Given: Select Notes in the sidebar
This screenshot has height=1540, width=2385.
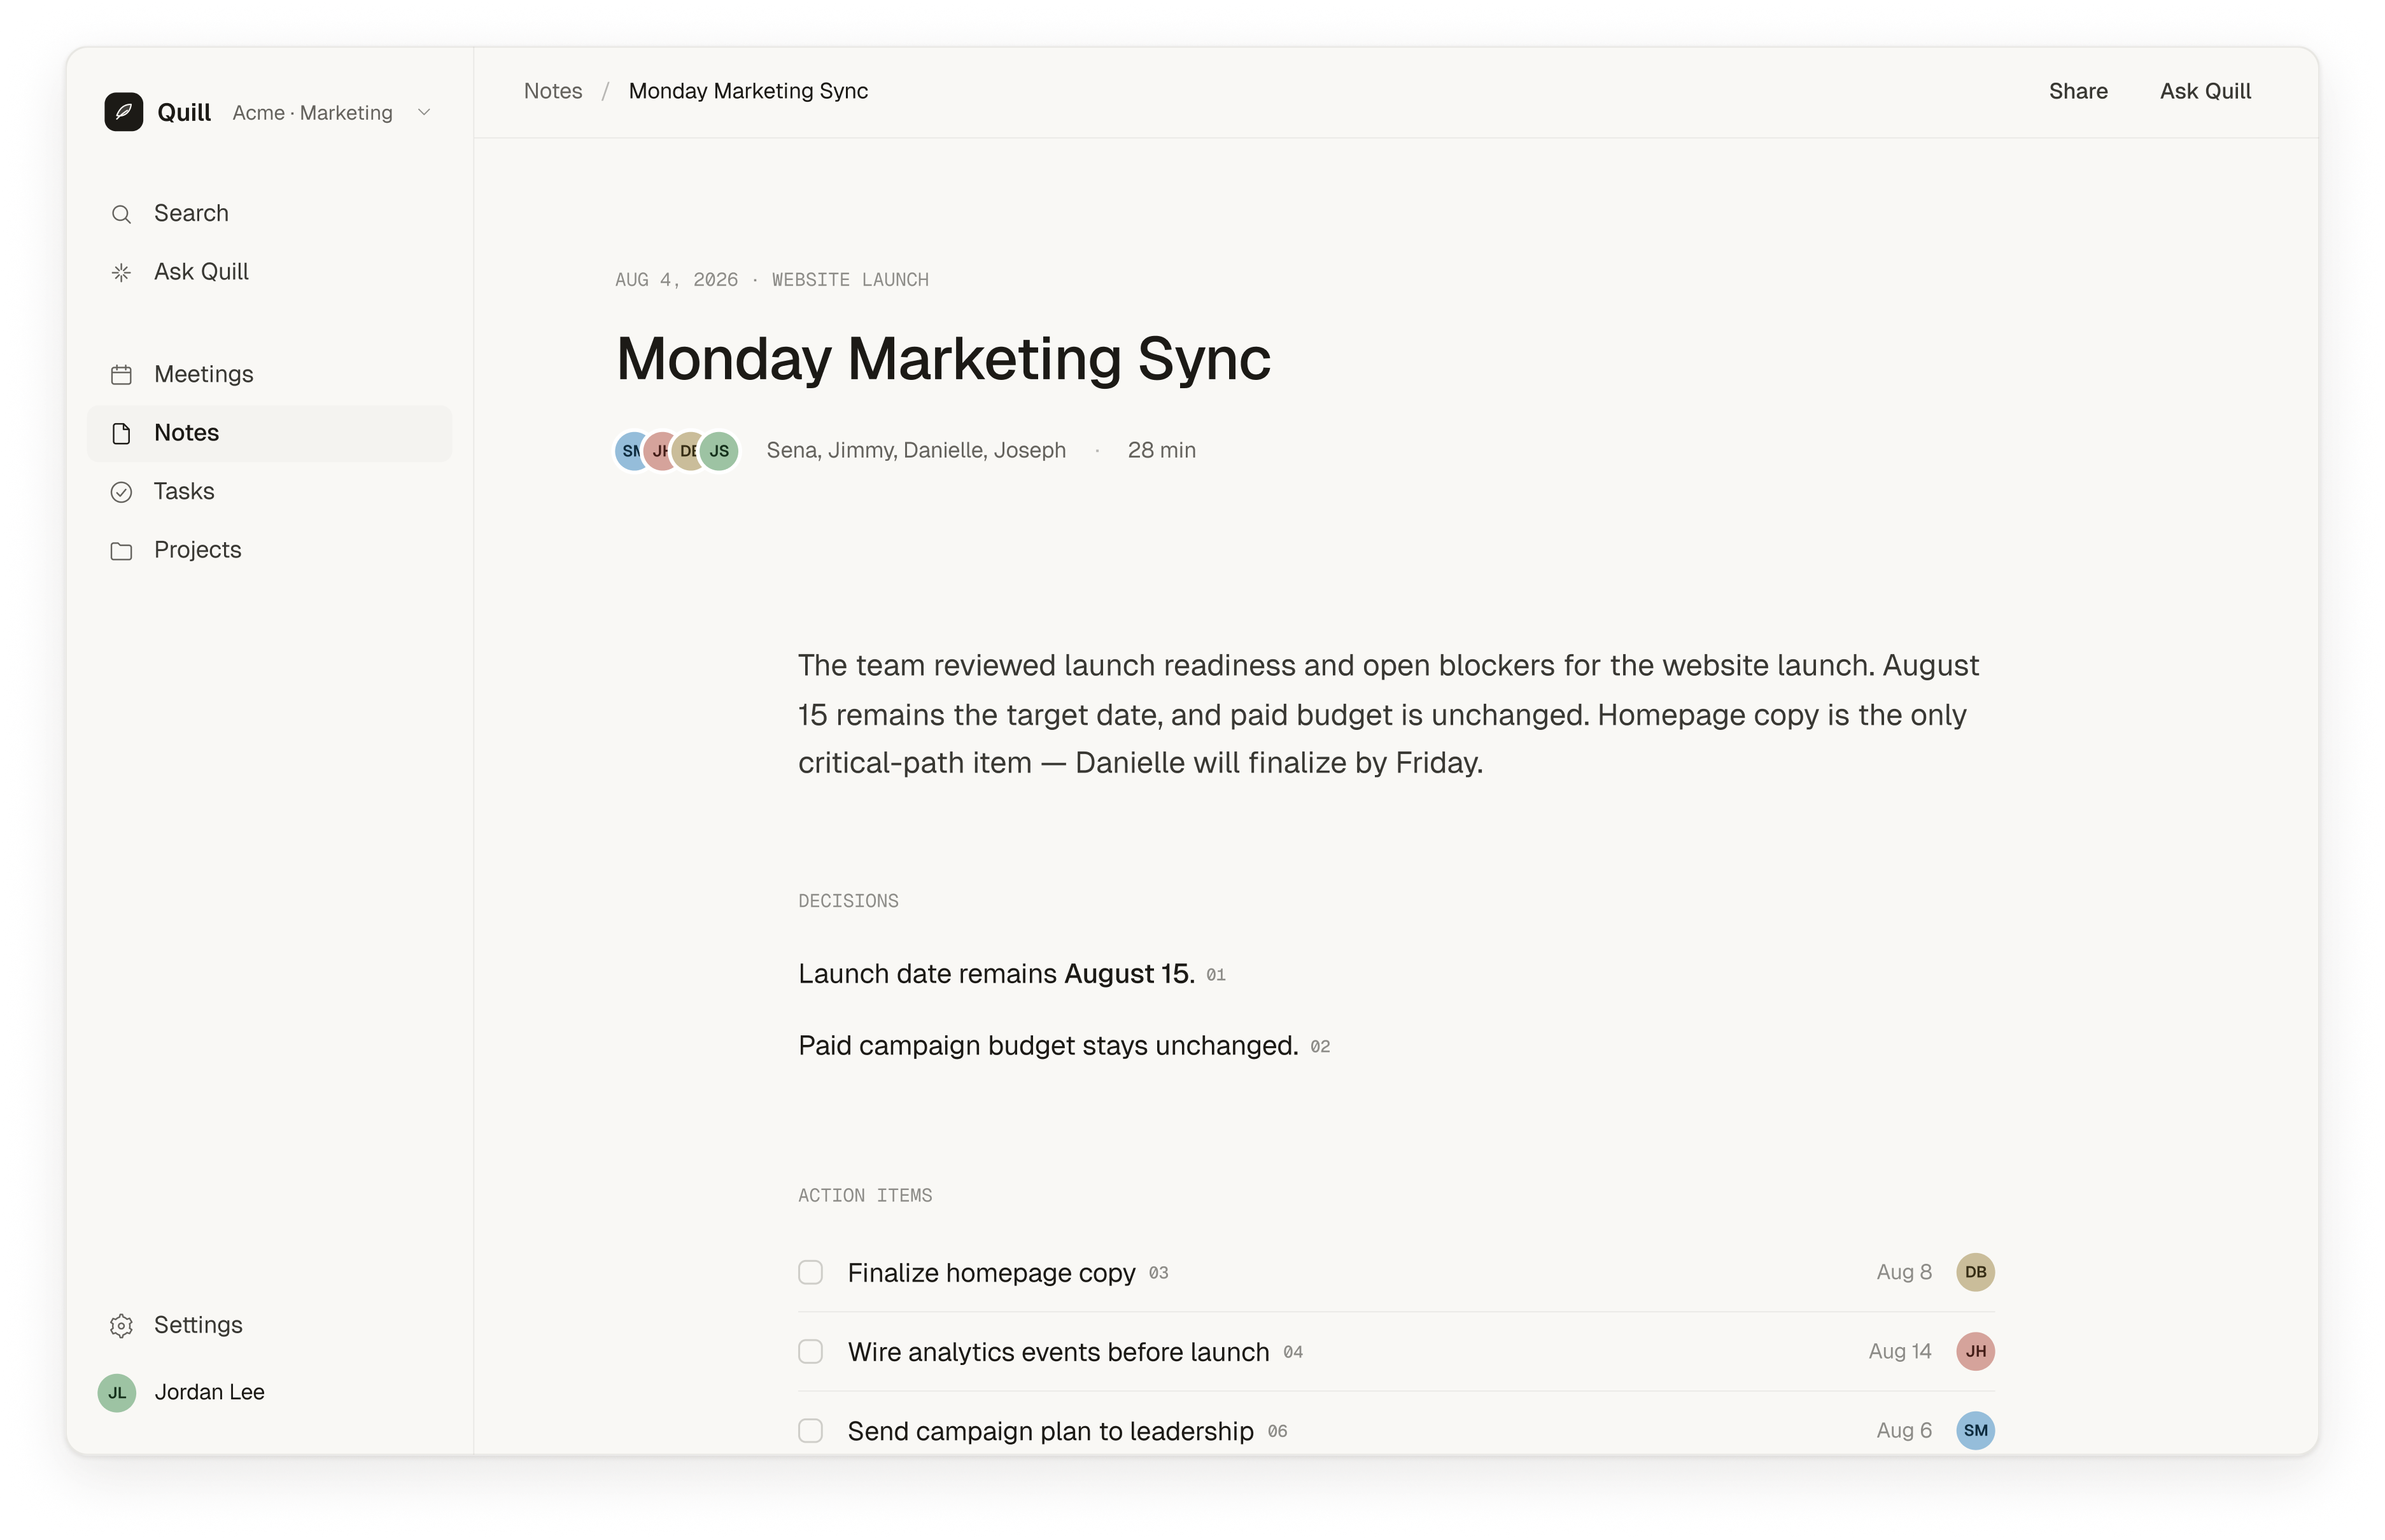Looking at the screenshot, I should click(x=269, y=433).
